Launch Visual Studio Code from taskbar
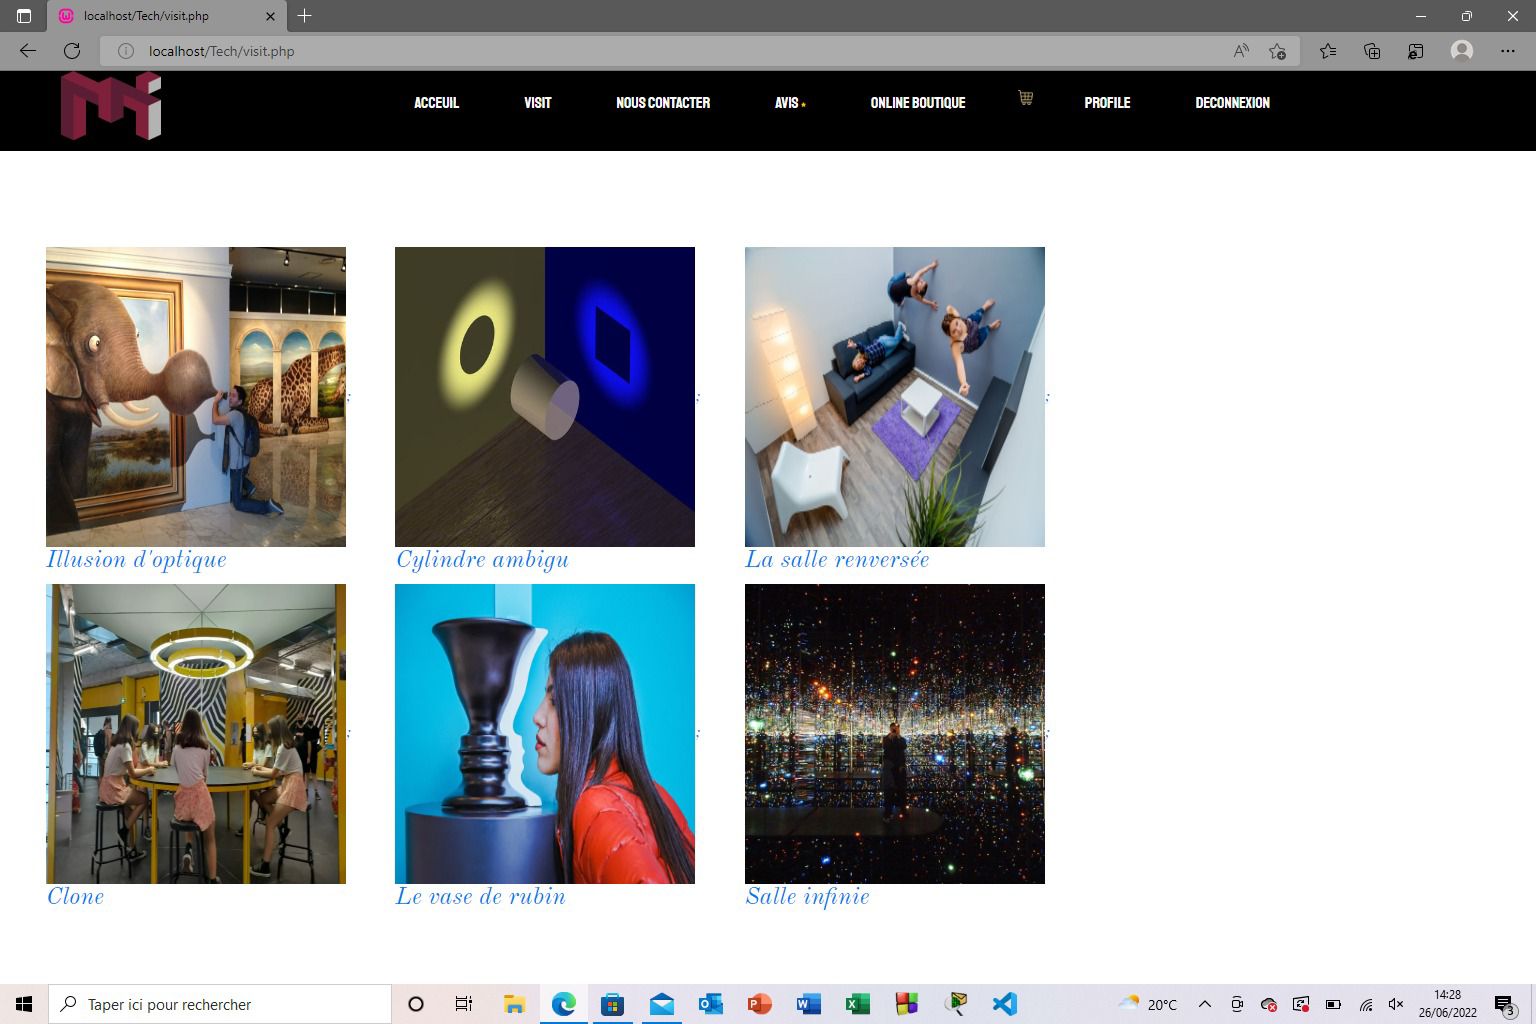This screenshot has width=1536, height=1024. click(x=1005, y=1004)
